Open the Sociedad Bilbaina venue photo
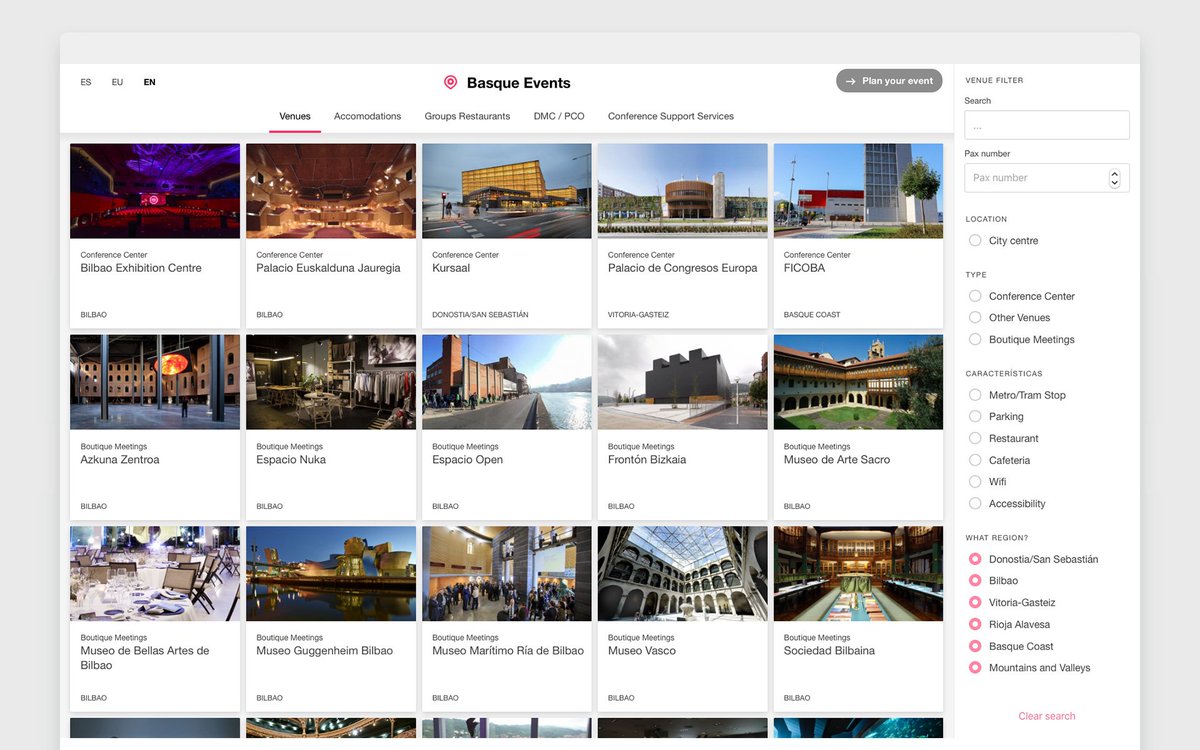The image size is (1200, 750). 858,574
